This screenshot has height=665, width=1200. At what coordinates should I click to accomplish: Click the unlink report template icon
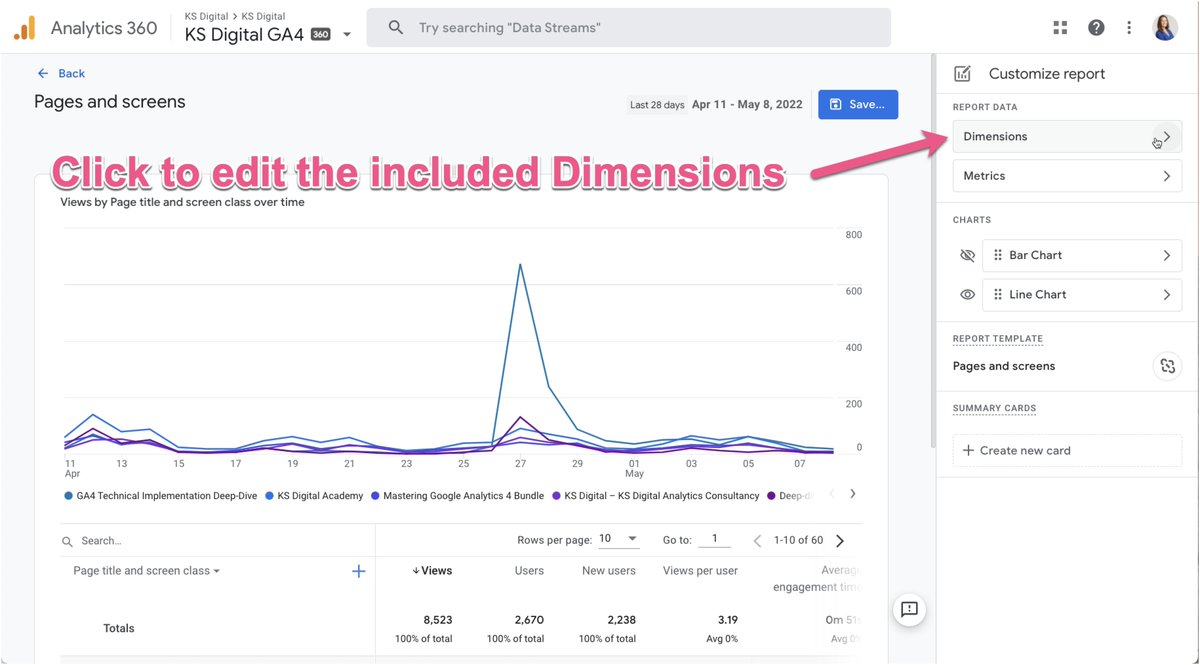pos(1167,366)
